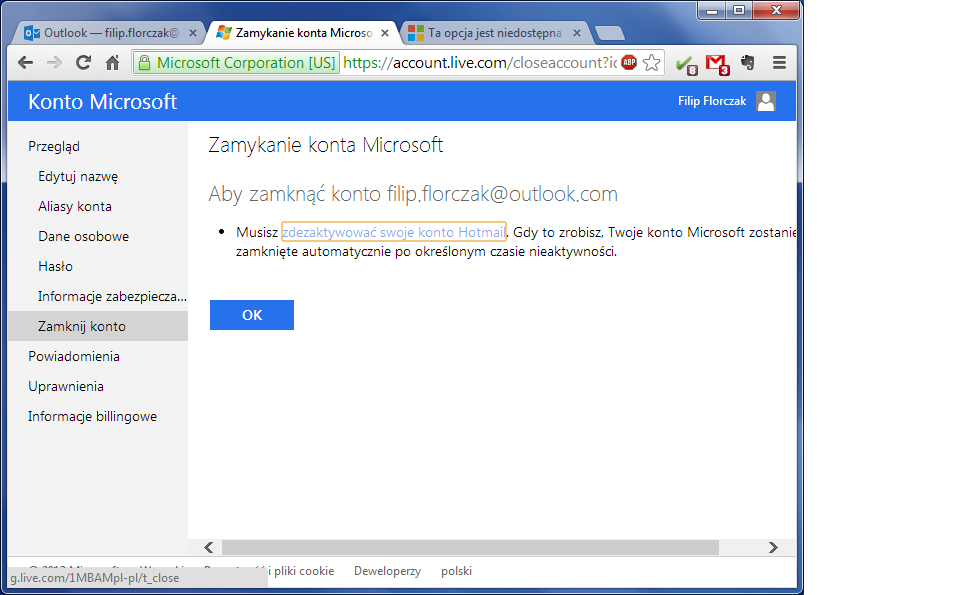The height and width of the screenshot is (595, 960).
Task: Go to Dane osobowe
Action: tap(83, 236)
